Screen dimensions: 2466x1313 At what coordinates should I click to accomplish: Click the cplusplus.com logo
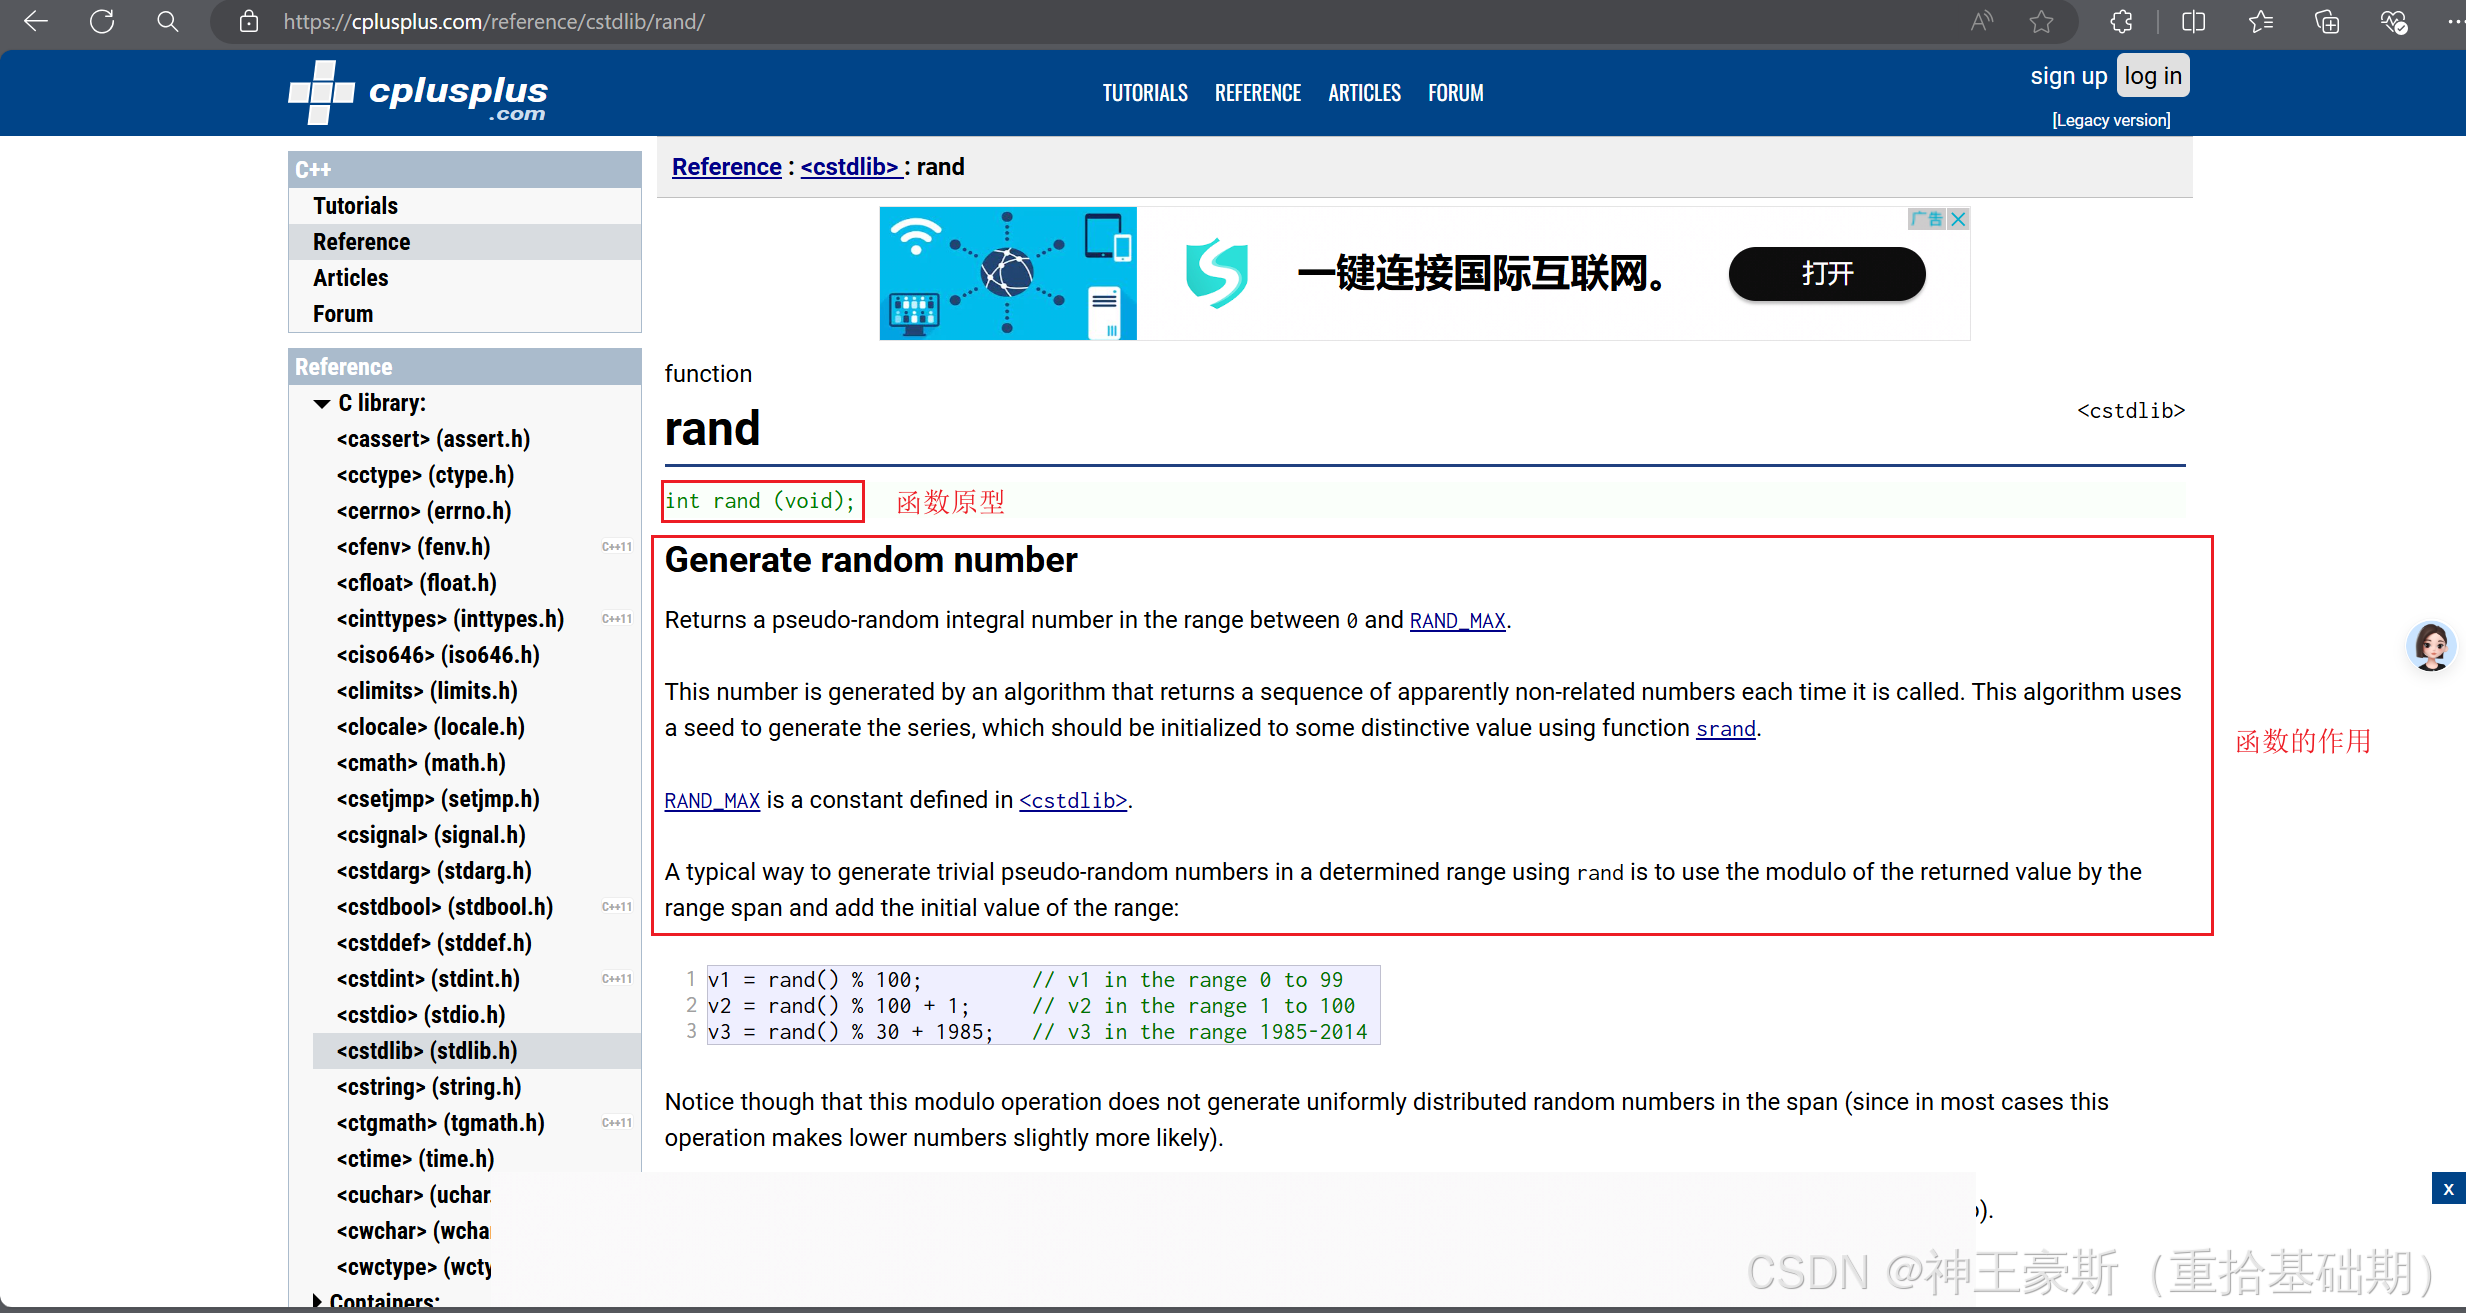418,94
